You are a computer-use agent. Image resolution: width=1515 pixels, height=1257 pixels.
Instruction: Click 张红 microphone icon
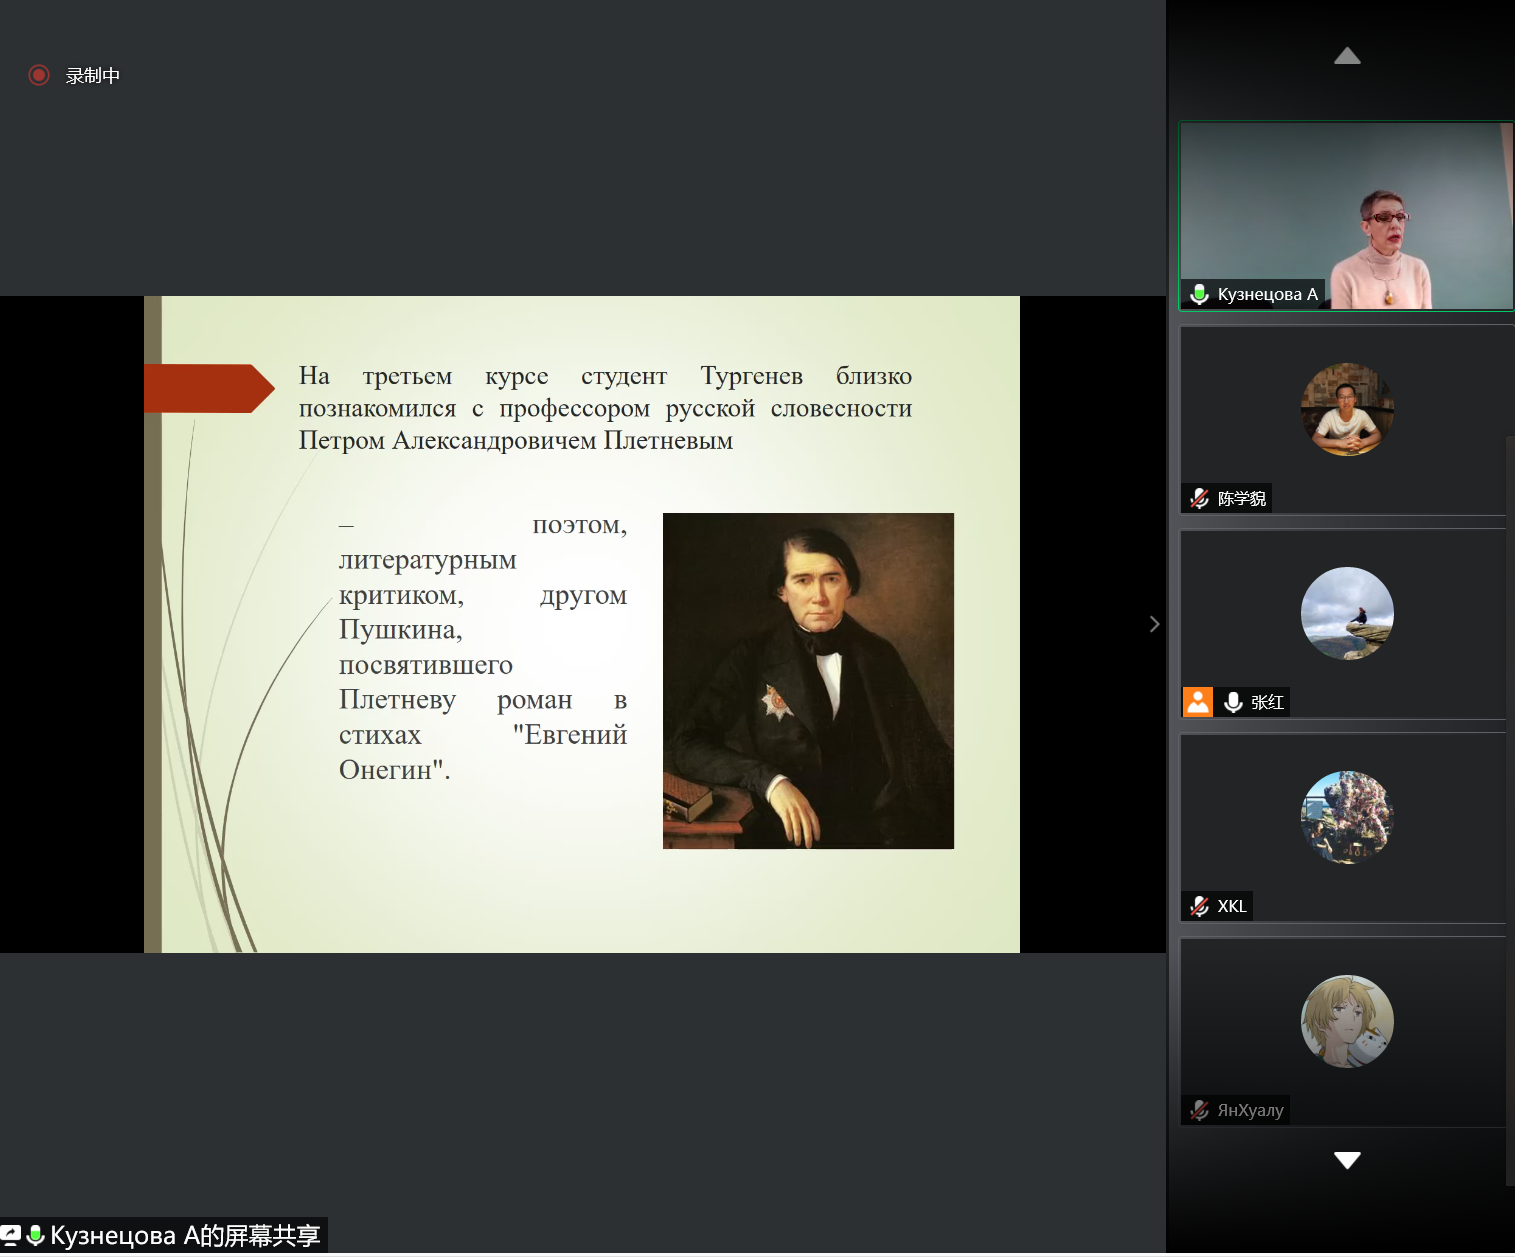click(1234, 702)
